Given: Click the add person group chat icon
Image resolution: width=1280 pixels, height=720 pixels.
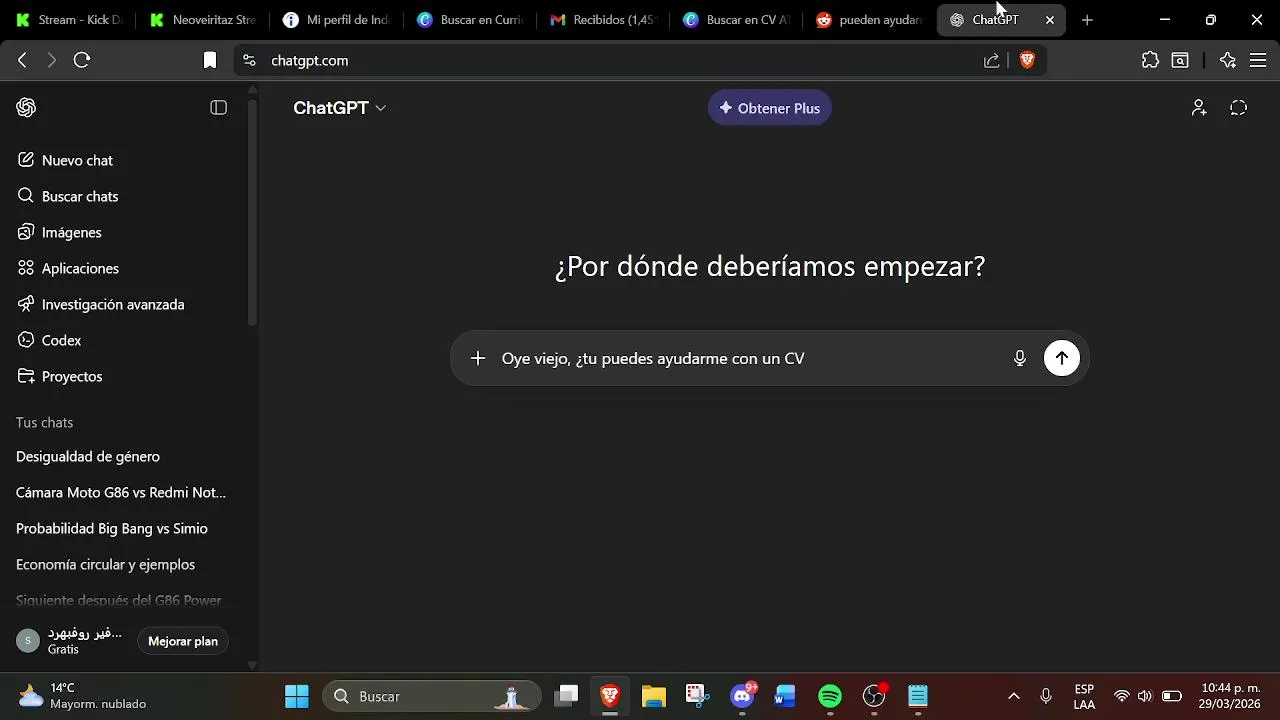Looking at the screenshot, I should tap(1199, 108).
